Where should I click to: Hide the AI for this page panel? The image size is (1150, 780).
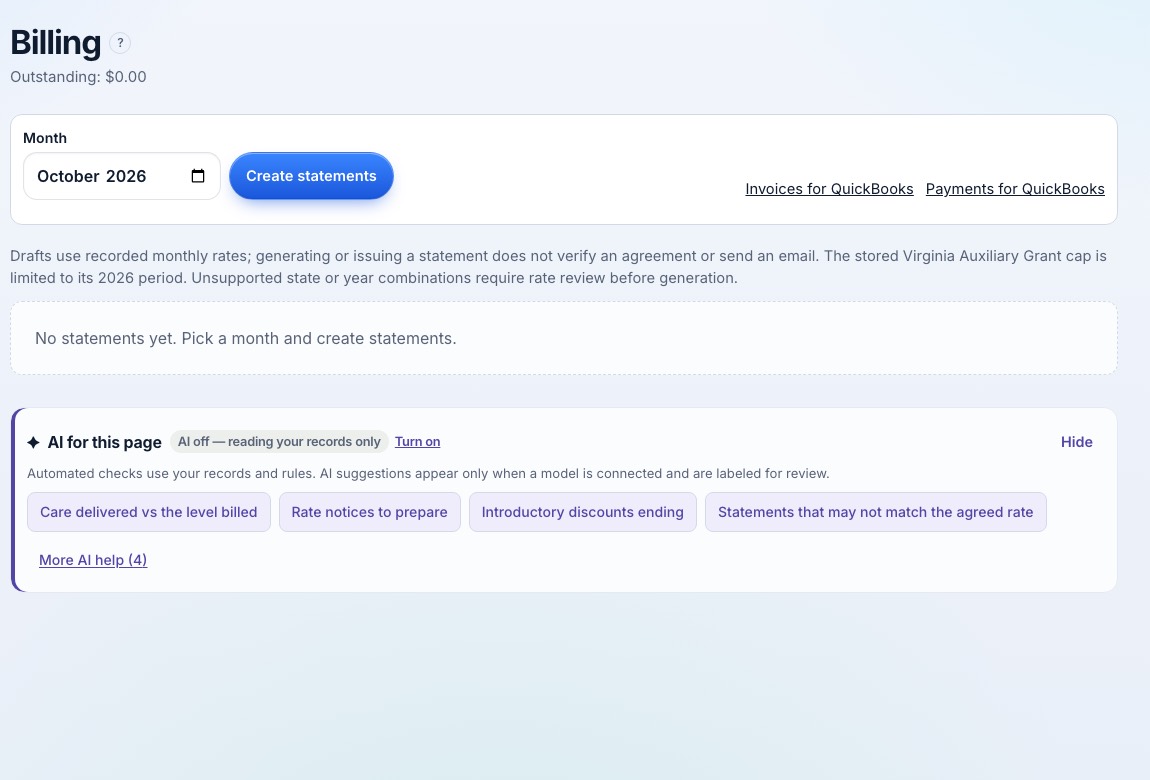[1076, 442]
